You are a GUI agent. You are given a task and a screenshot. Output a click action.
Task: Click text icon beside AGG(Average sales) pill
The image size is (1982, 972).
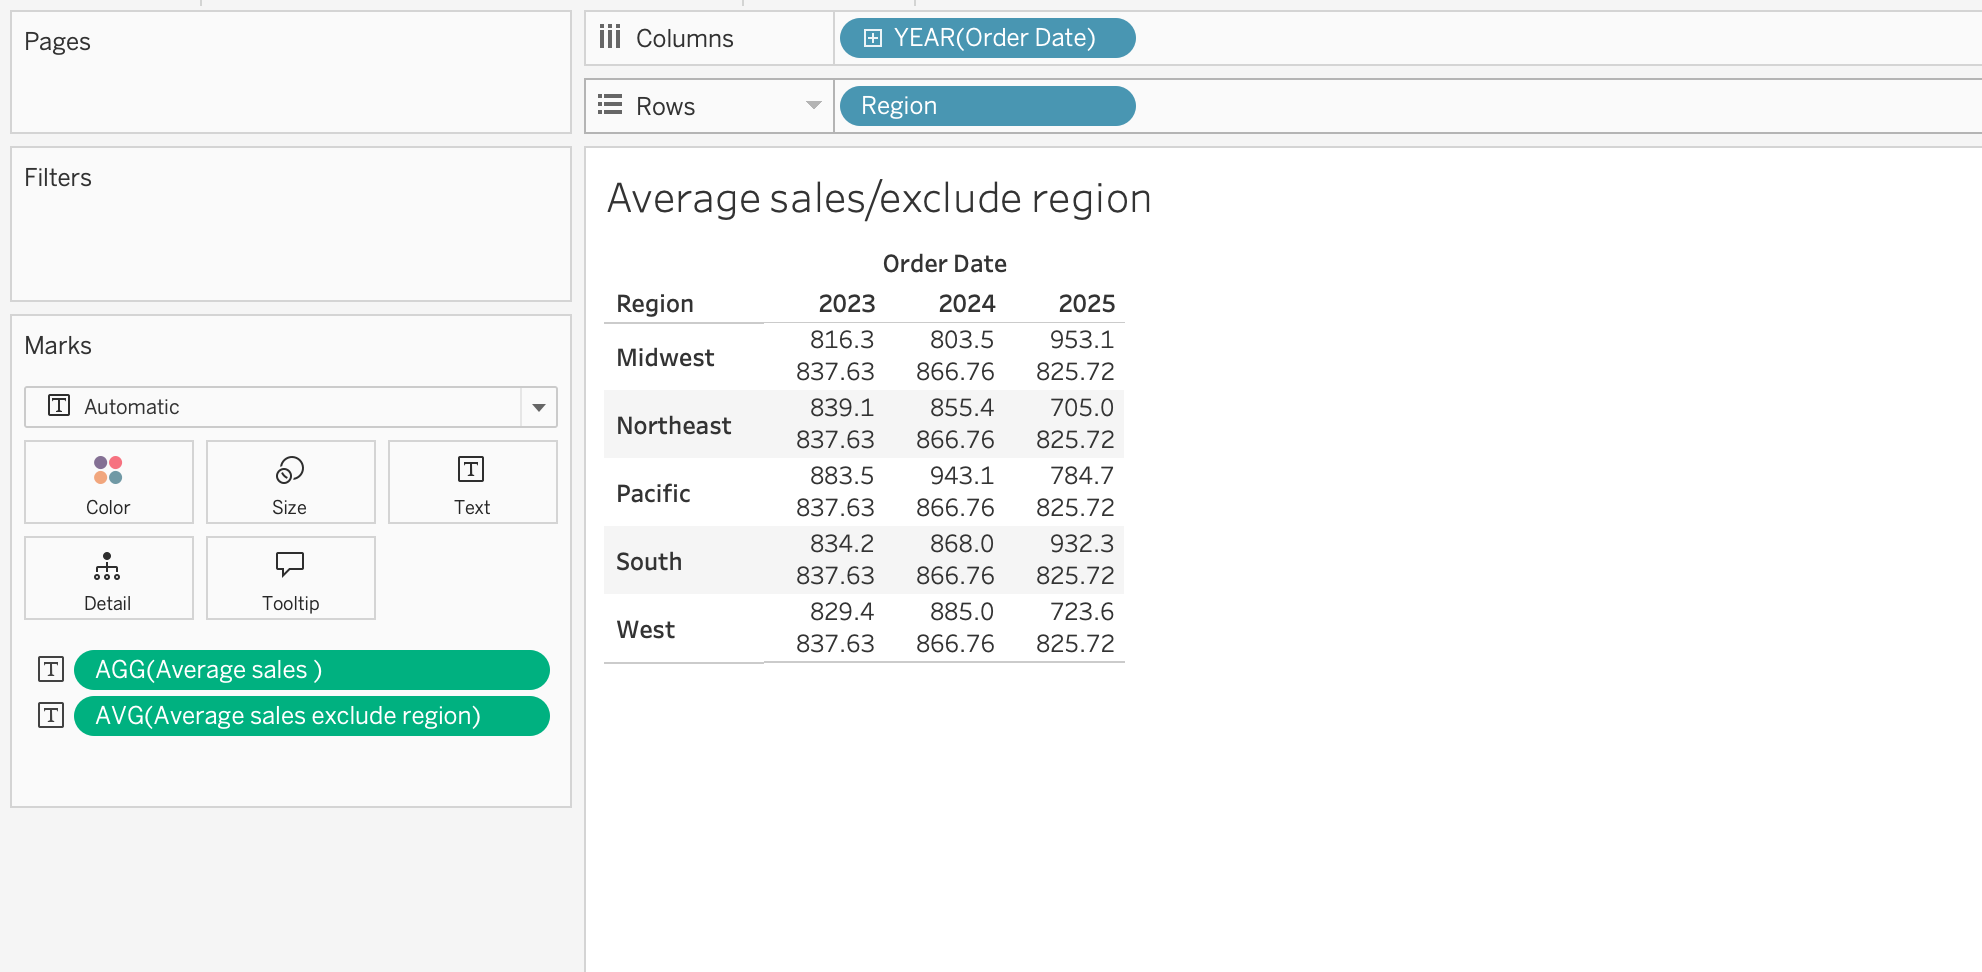(x=51, y=669)
